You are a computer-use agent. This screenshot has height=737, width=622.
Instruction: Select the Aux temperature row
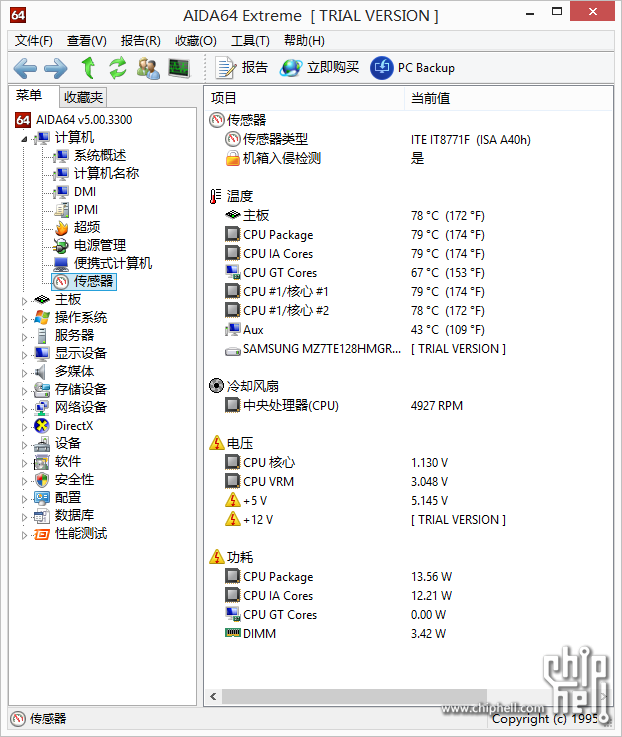click(x=409, y=329)
